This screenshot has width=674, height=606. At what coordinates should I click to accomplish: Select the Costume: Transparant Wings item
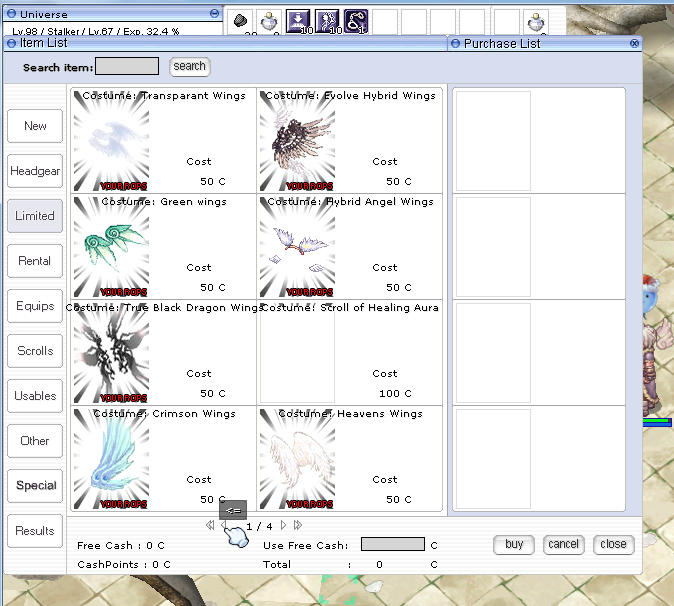[x=163, y=141]
